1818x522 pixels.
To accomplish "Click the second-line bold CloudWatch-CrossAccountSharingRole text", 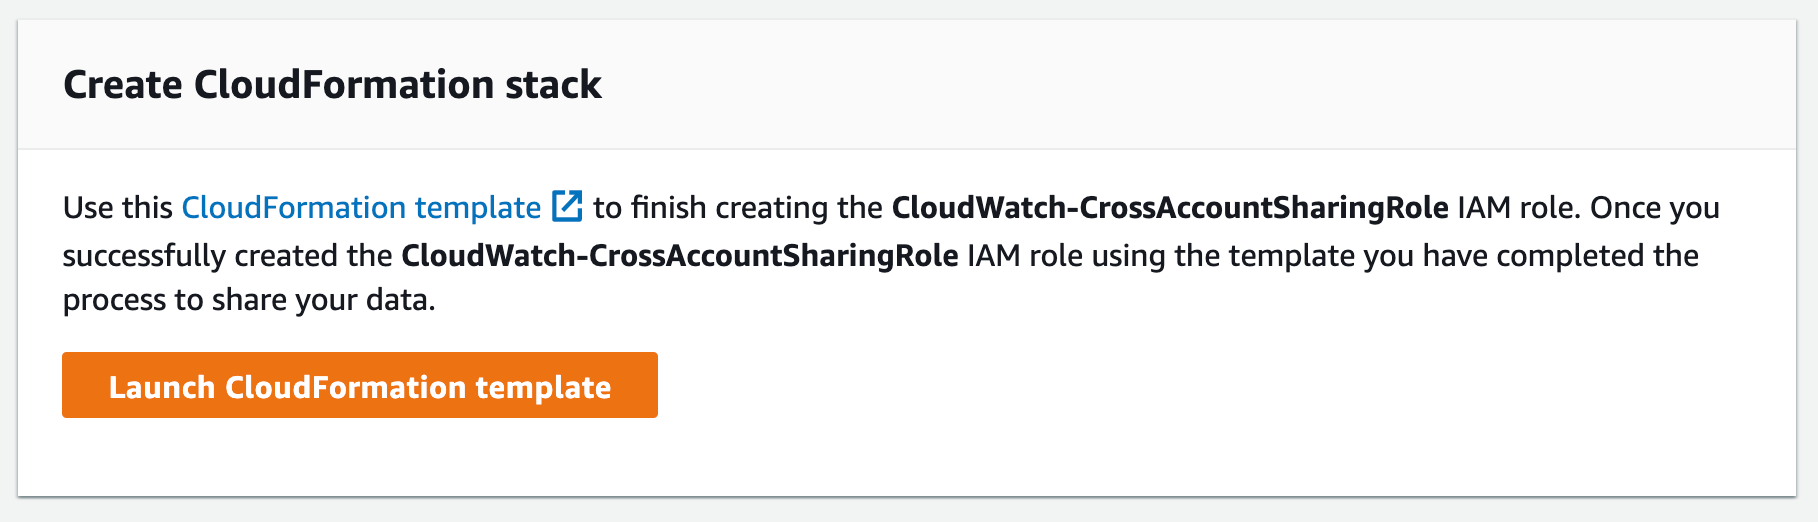I will [680, 255].
